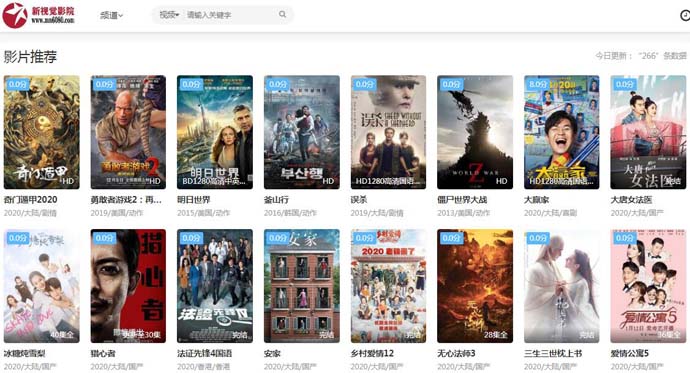
Task: Focus the keyword search input field
Action: pyautogui.click(x=230, y=15)
